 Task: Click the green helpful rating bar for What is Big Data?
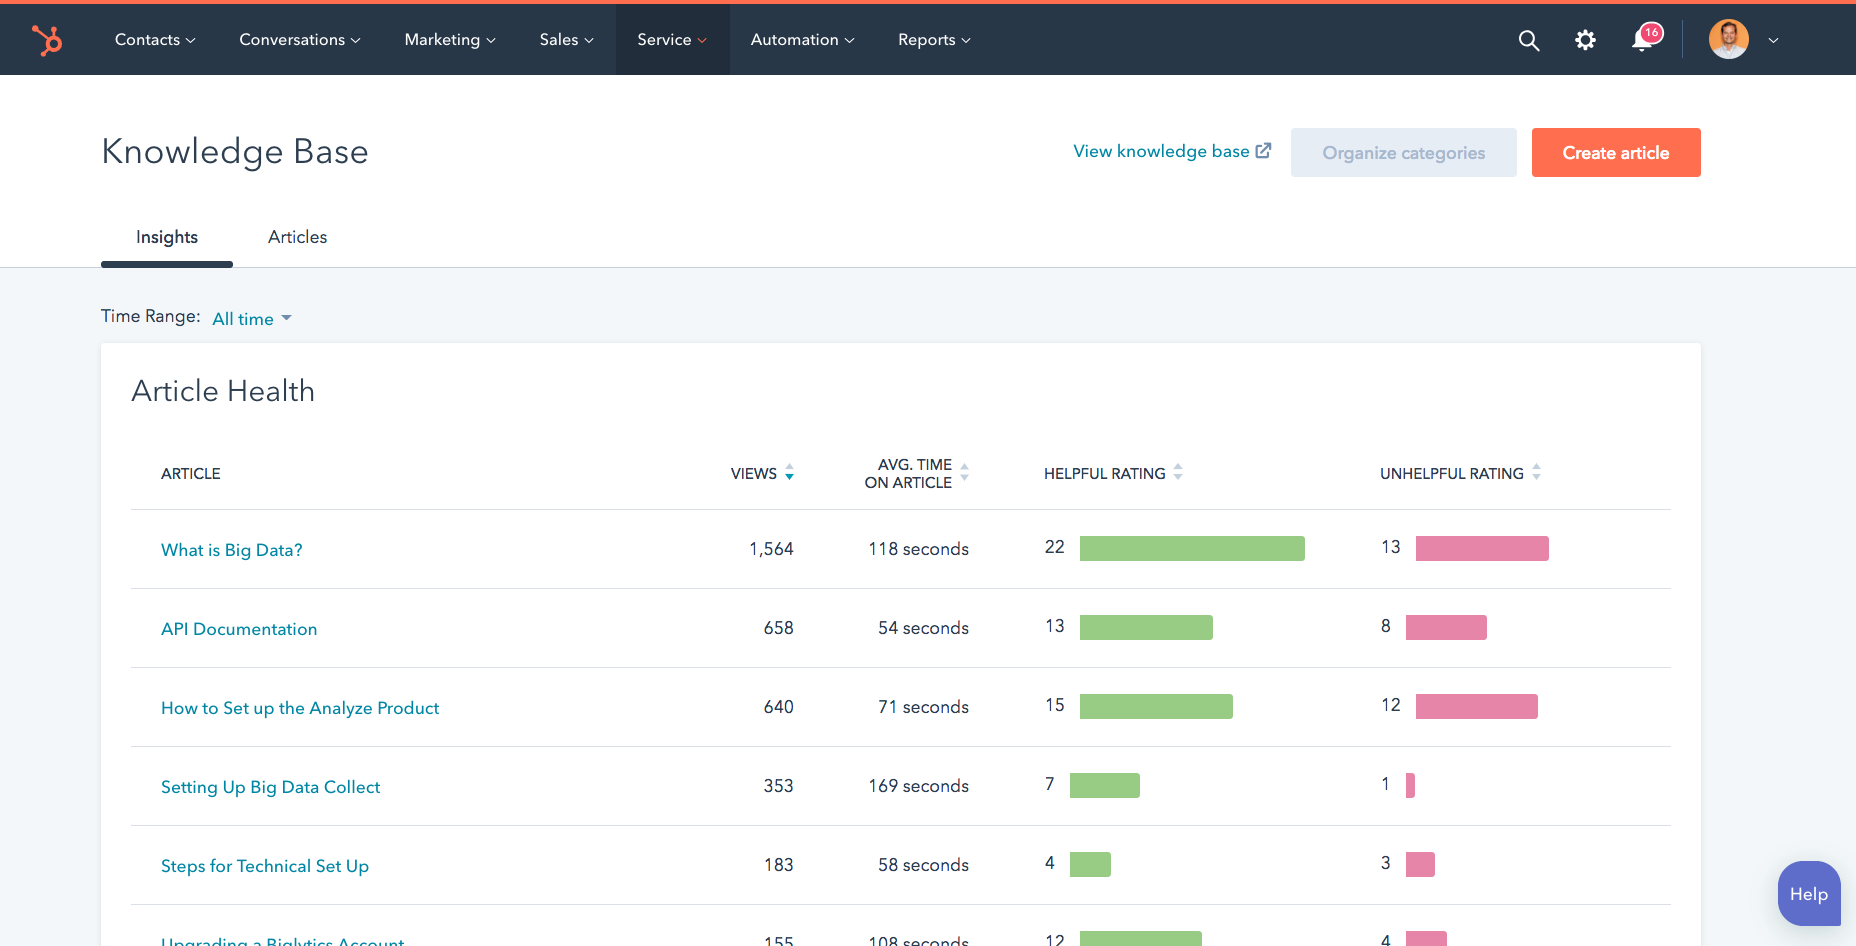coord(1191,548)
